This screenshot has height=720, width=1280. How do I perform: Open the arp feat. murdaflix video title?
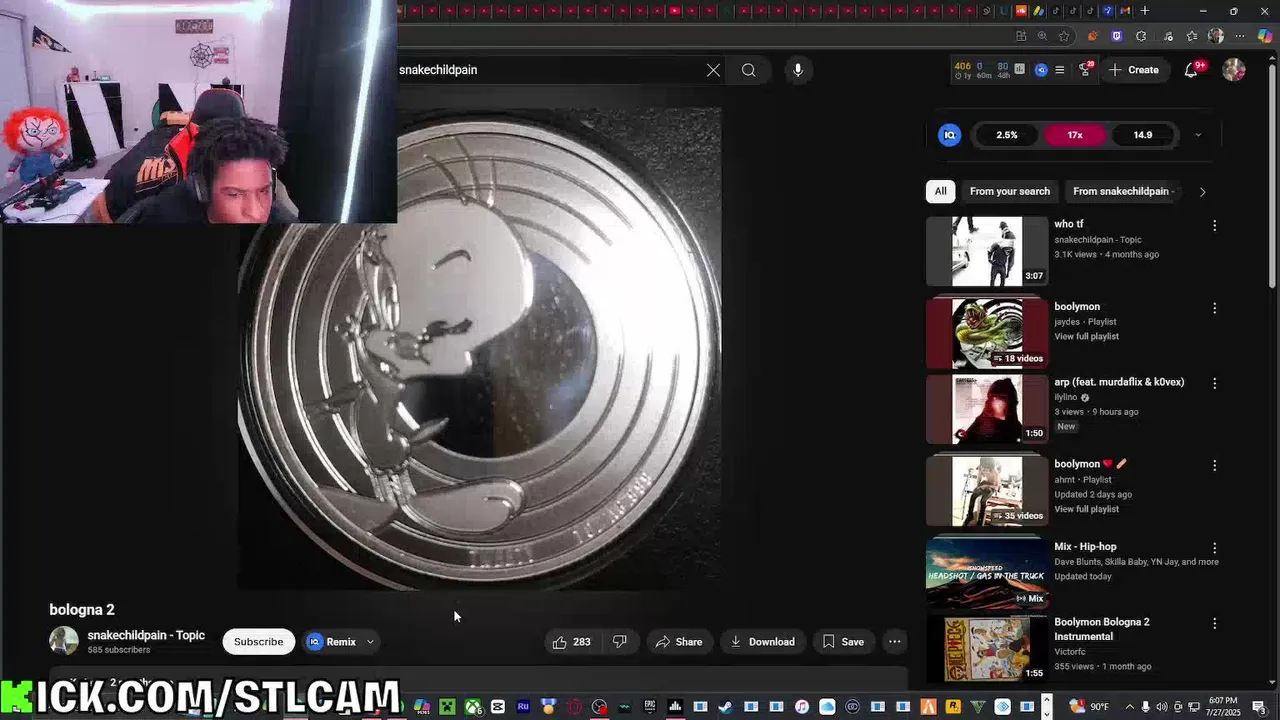point(1119,382)
